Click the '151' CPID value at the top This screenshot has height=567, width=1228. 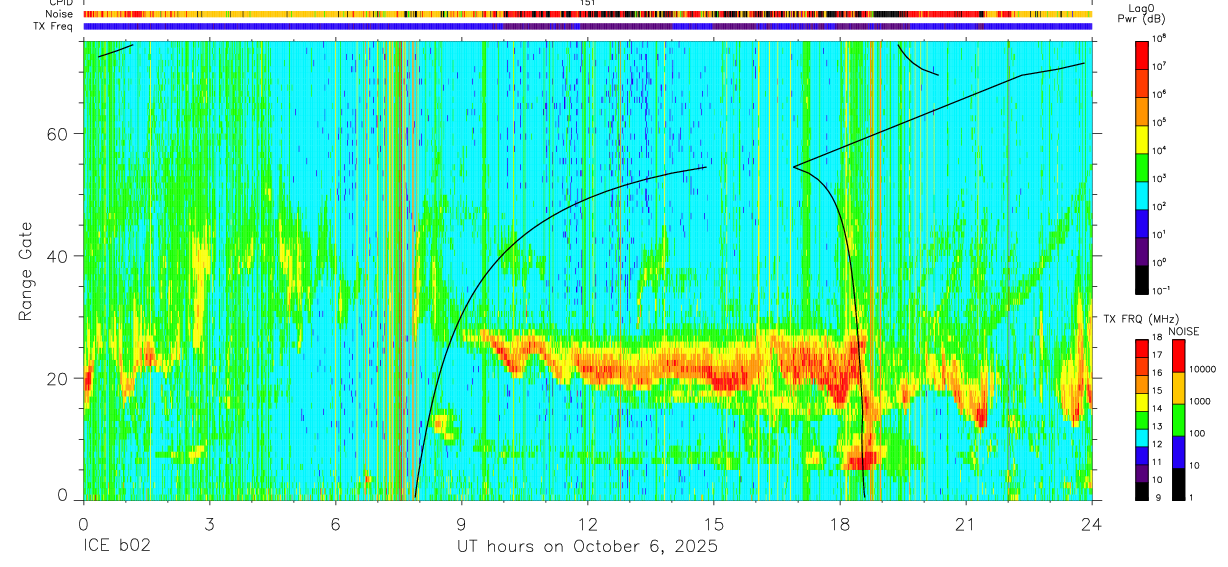tap(587, 3)
